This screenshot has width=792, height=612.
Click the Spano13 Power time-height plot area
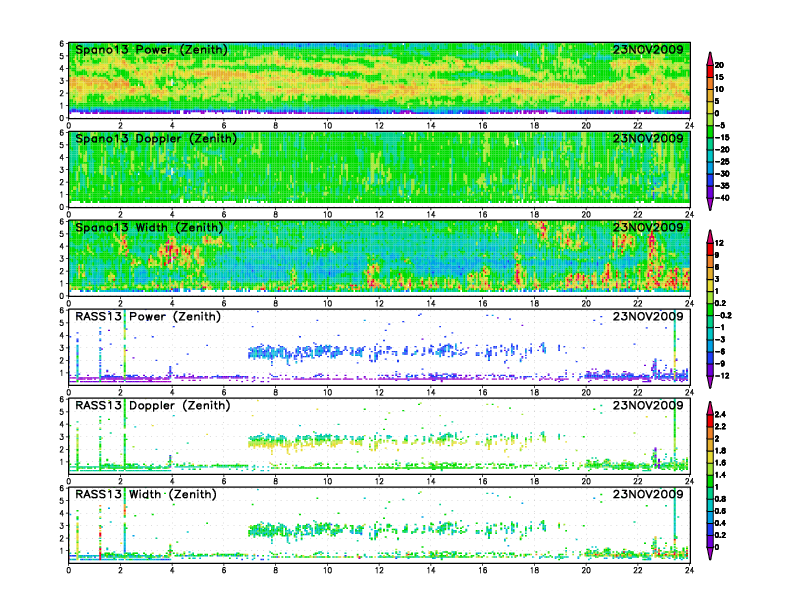pyautogui.click(x=379, y=80)
